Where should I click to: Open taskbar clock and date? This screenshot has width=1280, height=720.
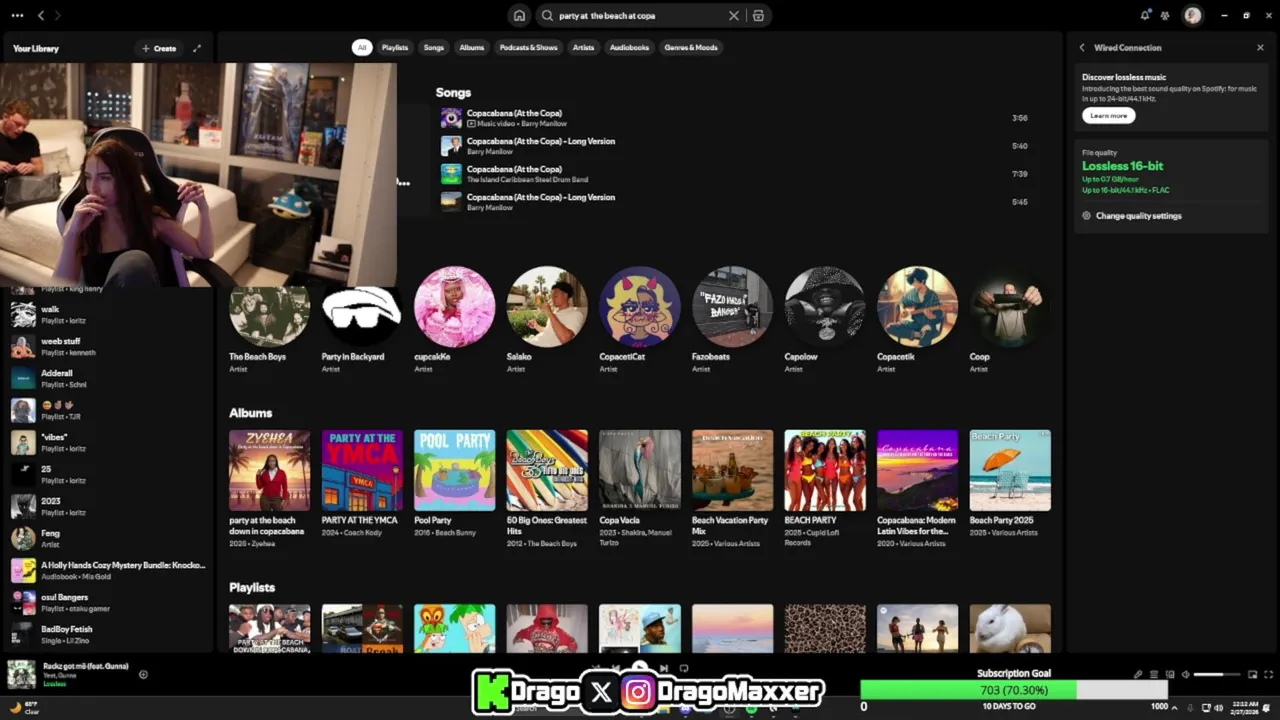1245,708
